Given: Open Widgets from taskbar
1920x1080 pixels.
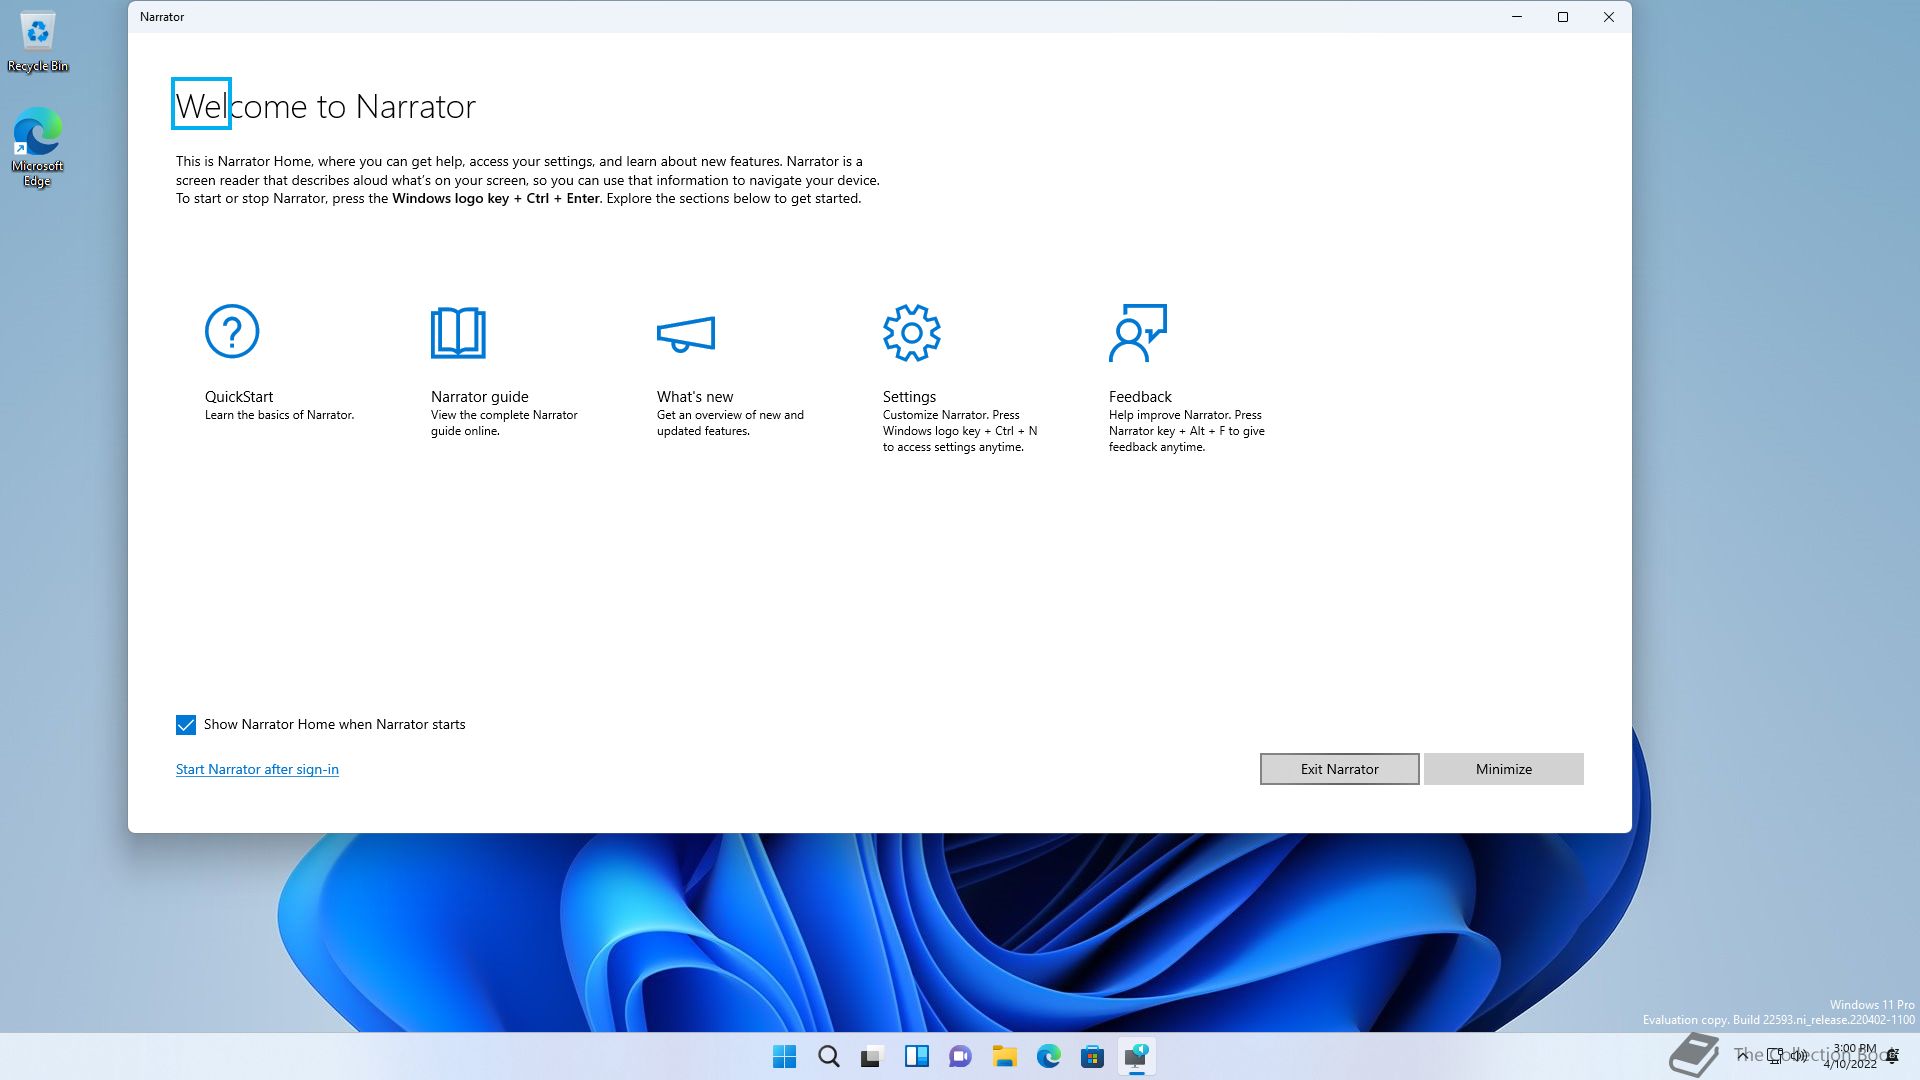Looking at the screenshot, I should 917,1056.
